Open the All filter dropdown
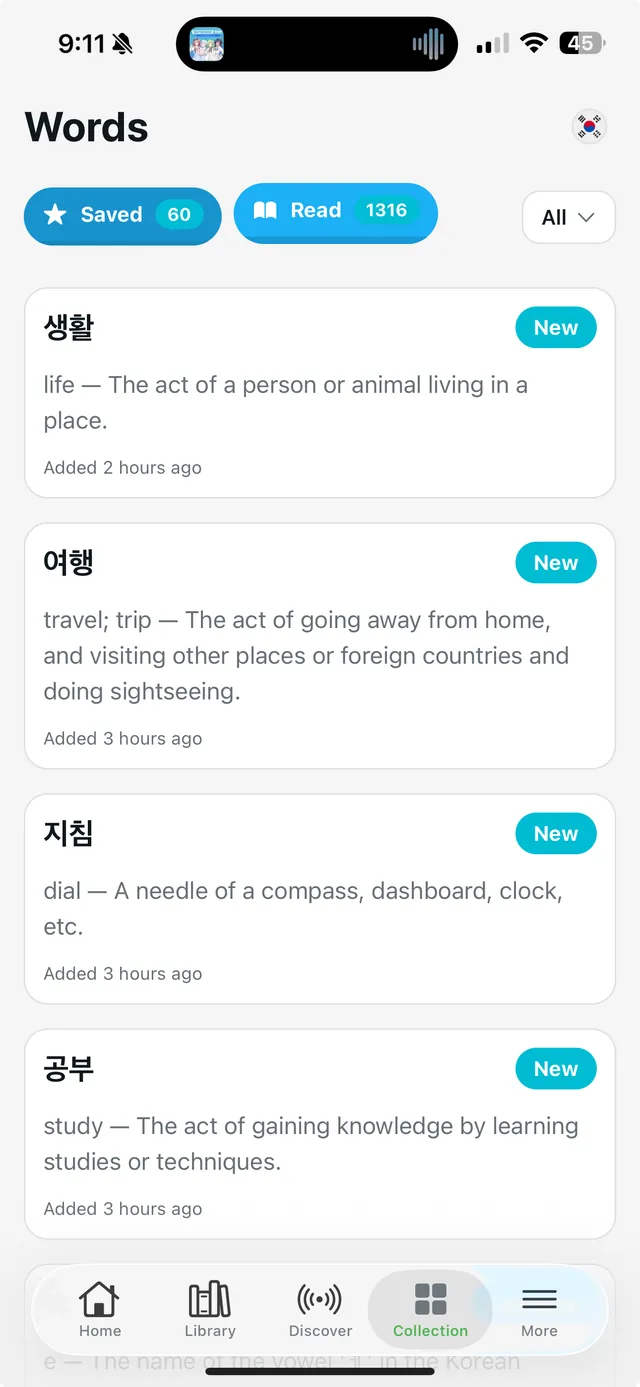 [568, 217]
